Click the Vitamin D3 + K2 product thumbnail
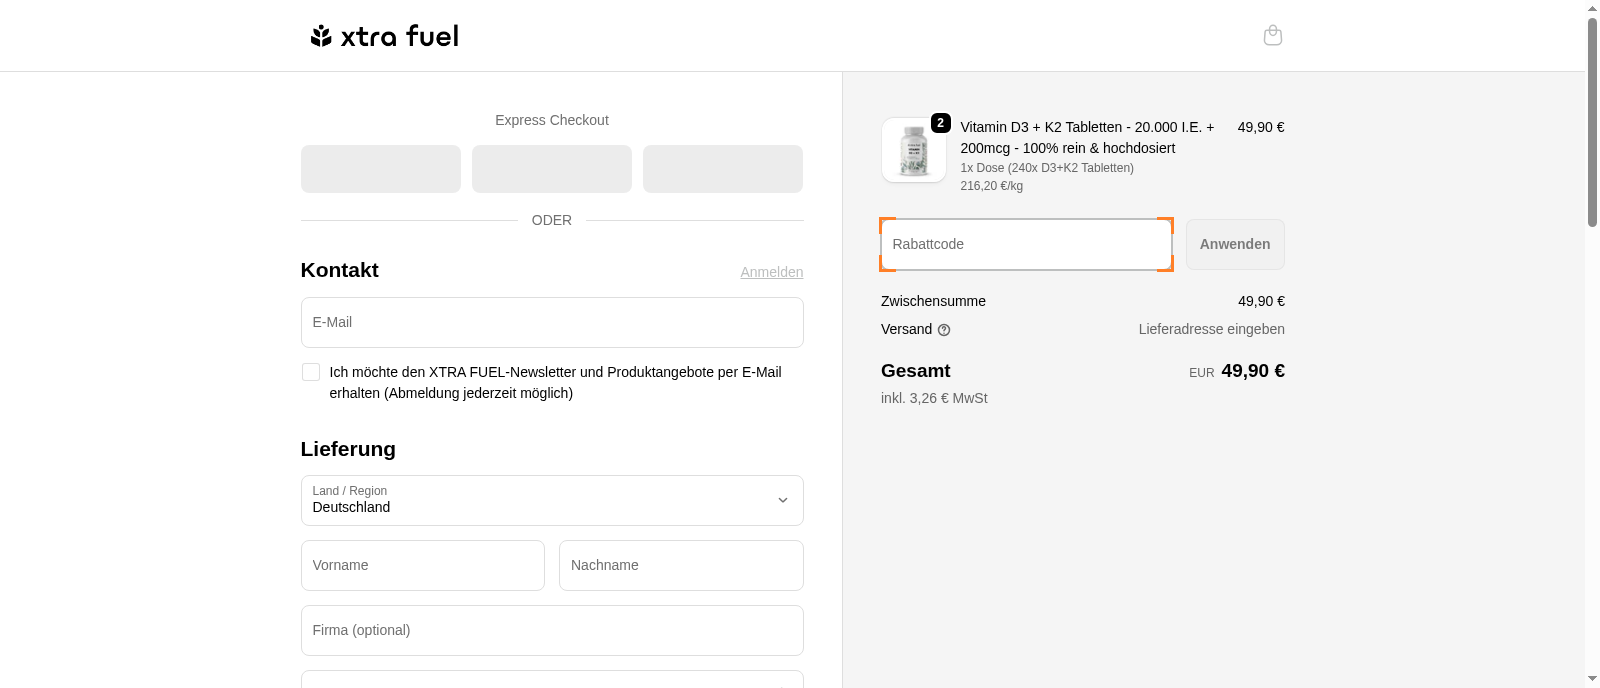This screenshot has width=1600, height=688. (x=913, y=151)
